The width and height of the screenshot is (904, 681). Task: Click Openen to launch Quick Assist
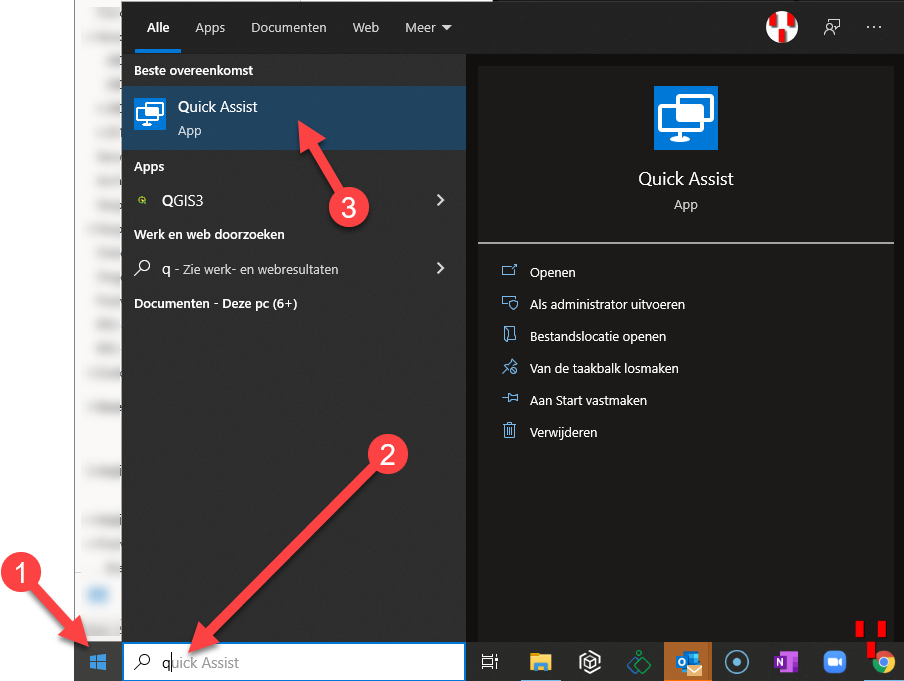(552, 272)
